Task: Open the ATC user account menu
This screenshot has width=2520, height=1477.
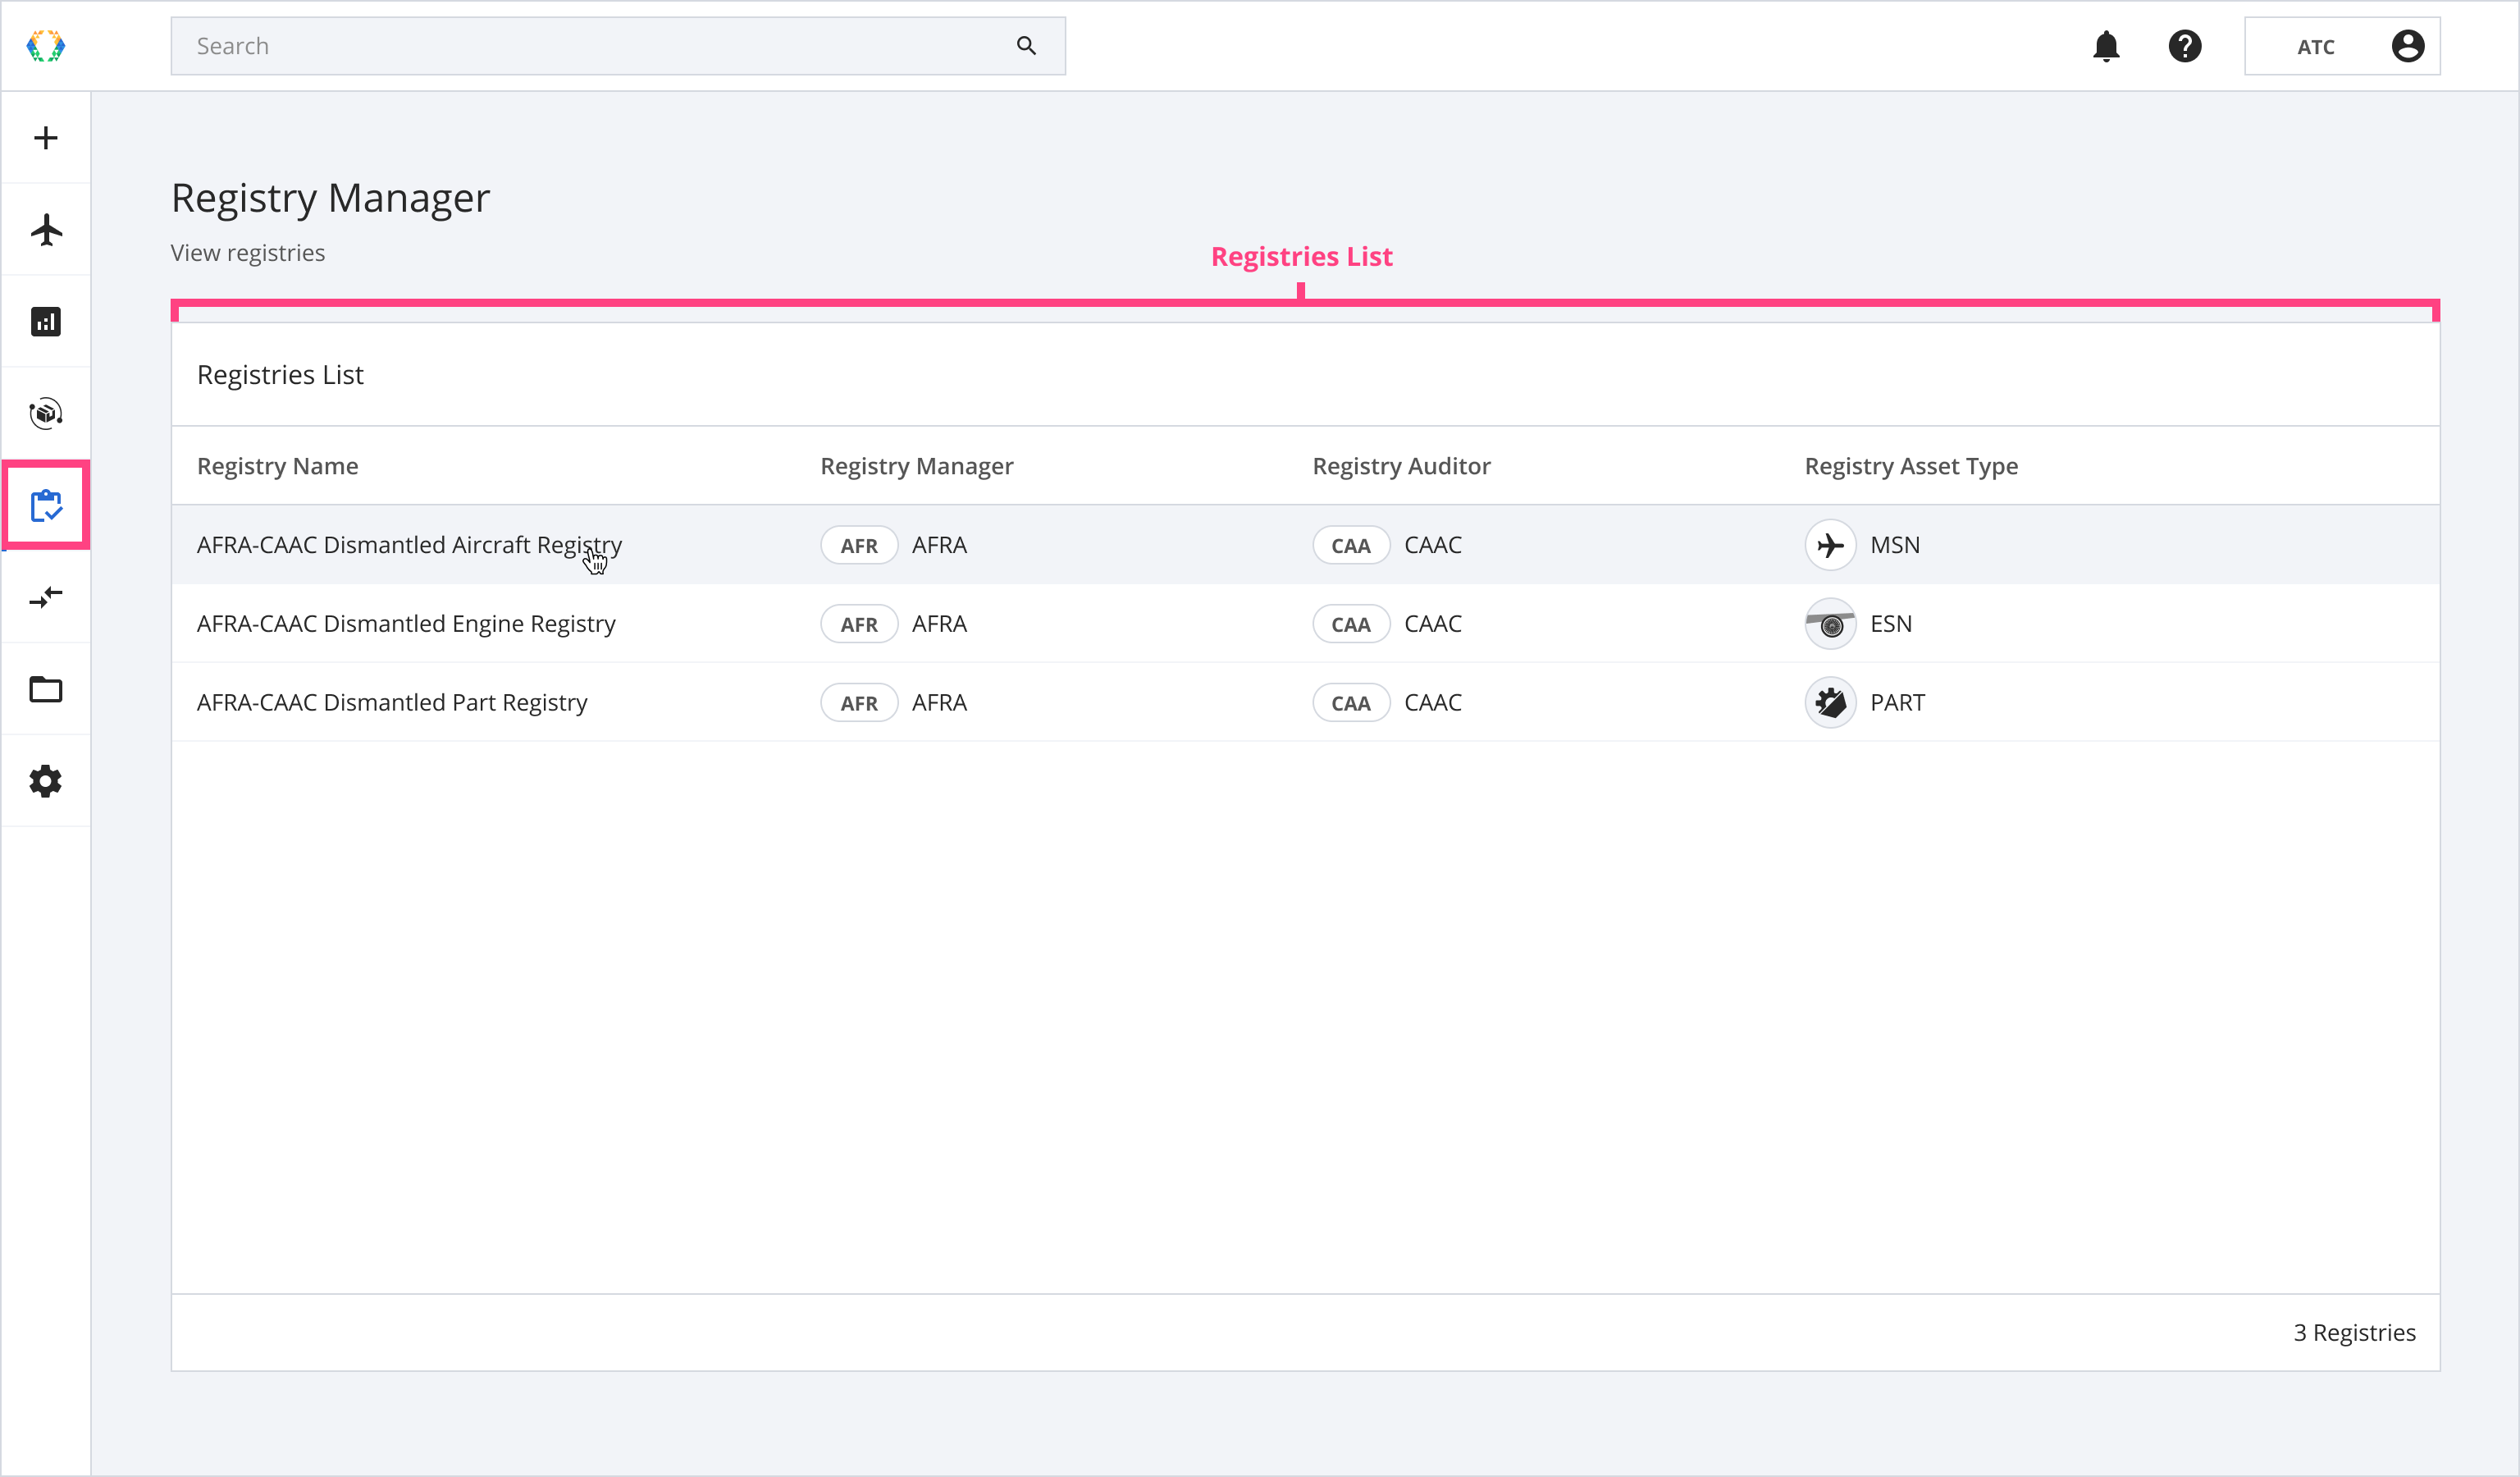Action: 2341,46
